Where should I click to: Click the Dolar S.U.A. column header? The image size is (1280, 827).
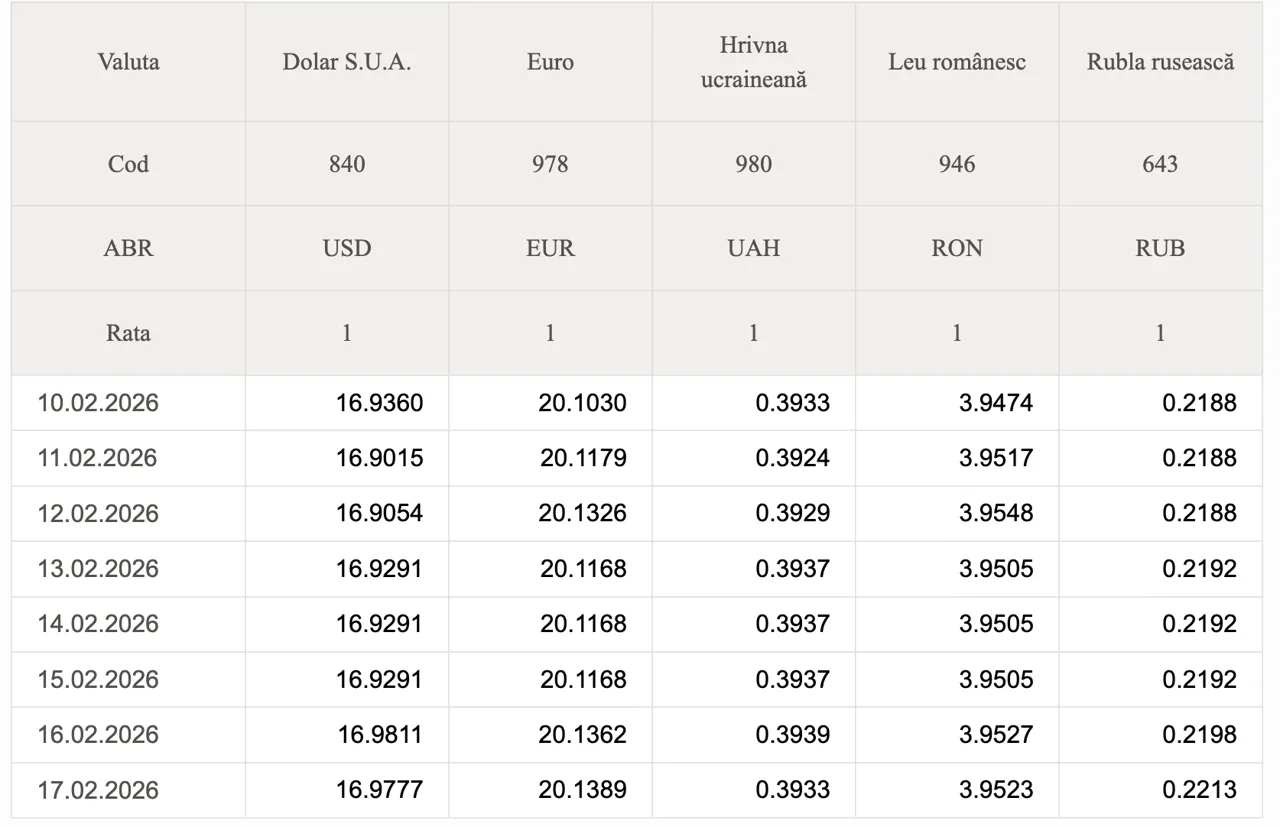[347, 62]
